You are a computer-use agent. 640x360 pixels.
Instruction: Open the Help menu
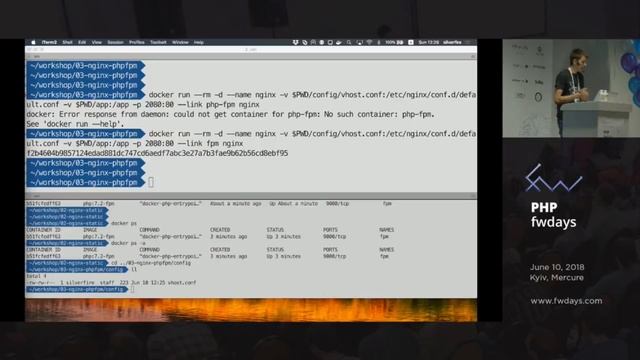(x=199, y=42)
